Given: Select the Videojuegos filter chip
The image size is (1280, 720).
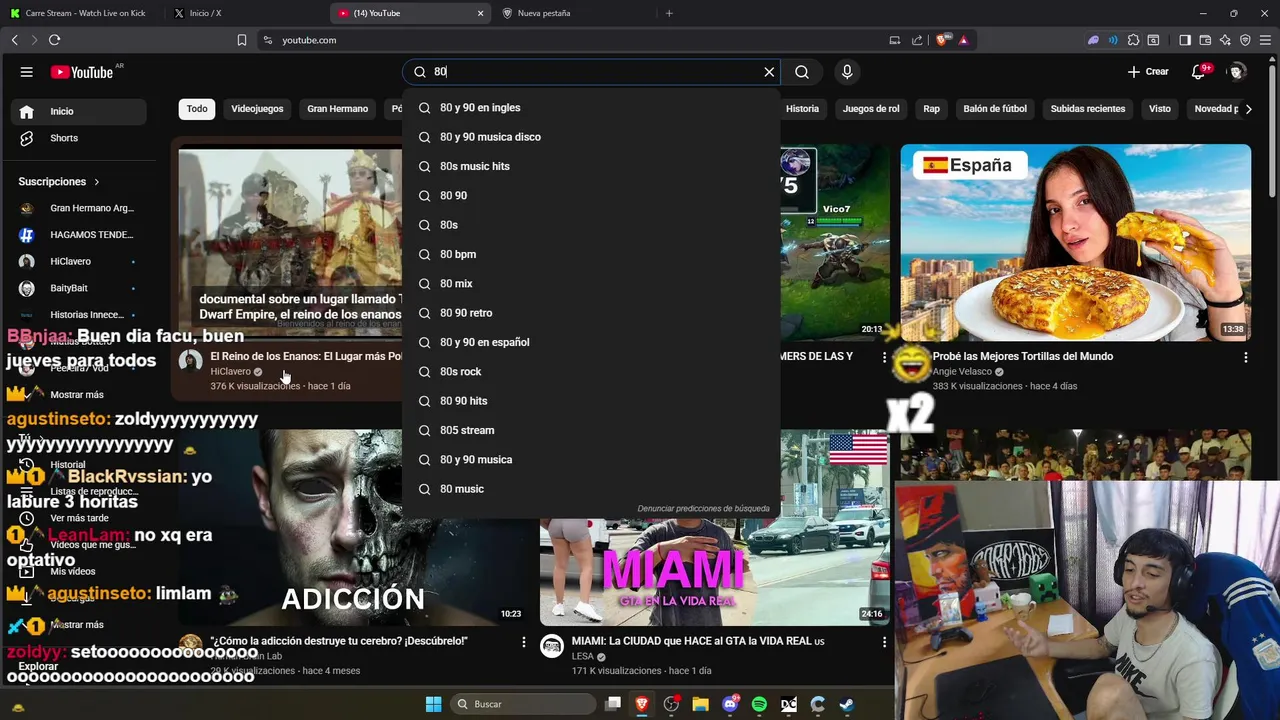Looking at the screenshot, I should point(257,109).
